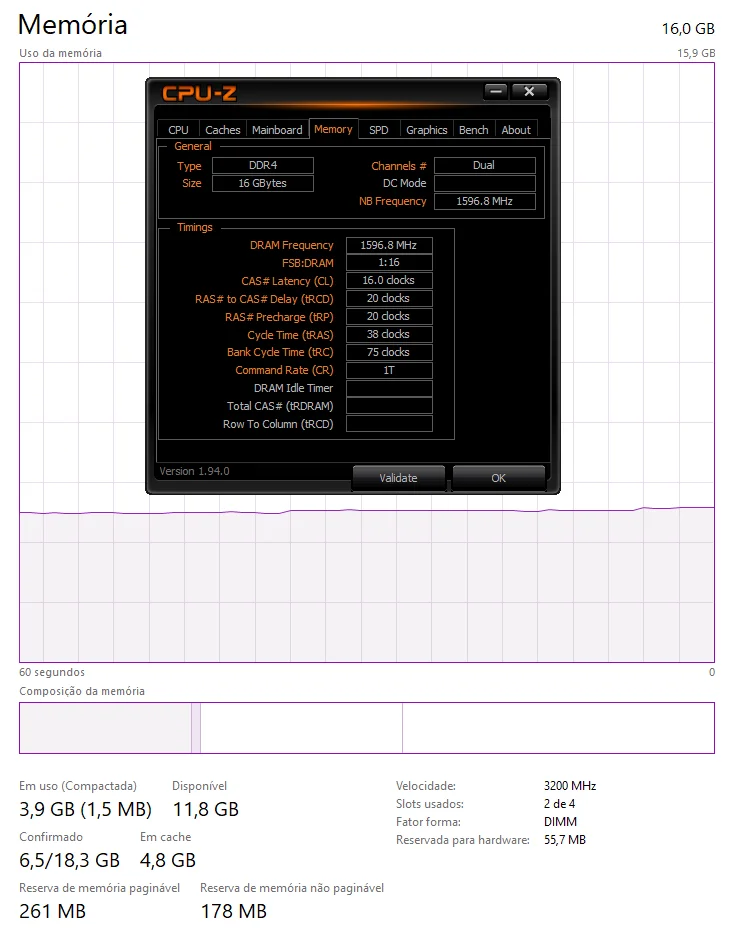The image size is (735, 943).
Task: Click the Bank Cycle Time (tRC) label
Action: point(280,352)
